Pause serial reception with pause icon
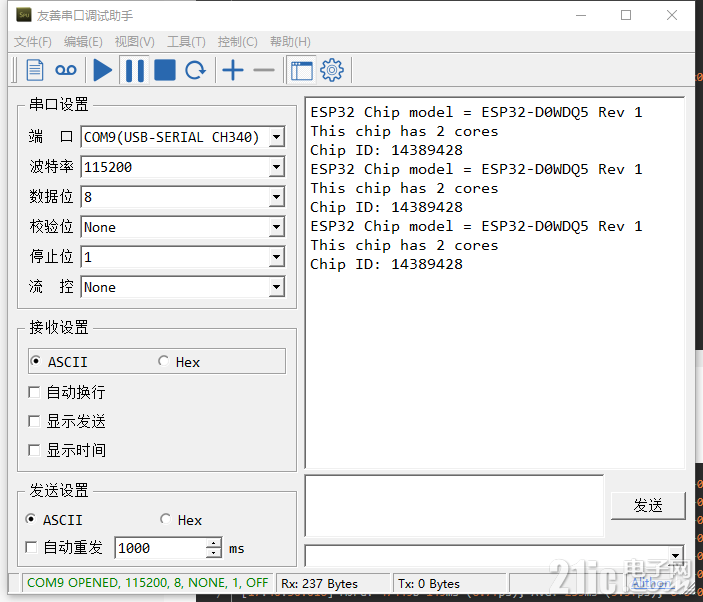The image size is (703, 602). tap(135, 70)
